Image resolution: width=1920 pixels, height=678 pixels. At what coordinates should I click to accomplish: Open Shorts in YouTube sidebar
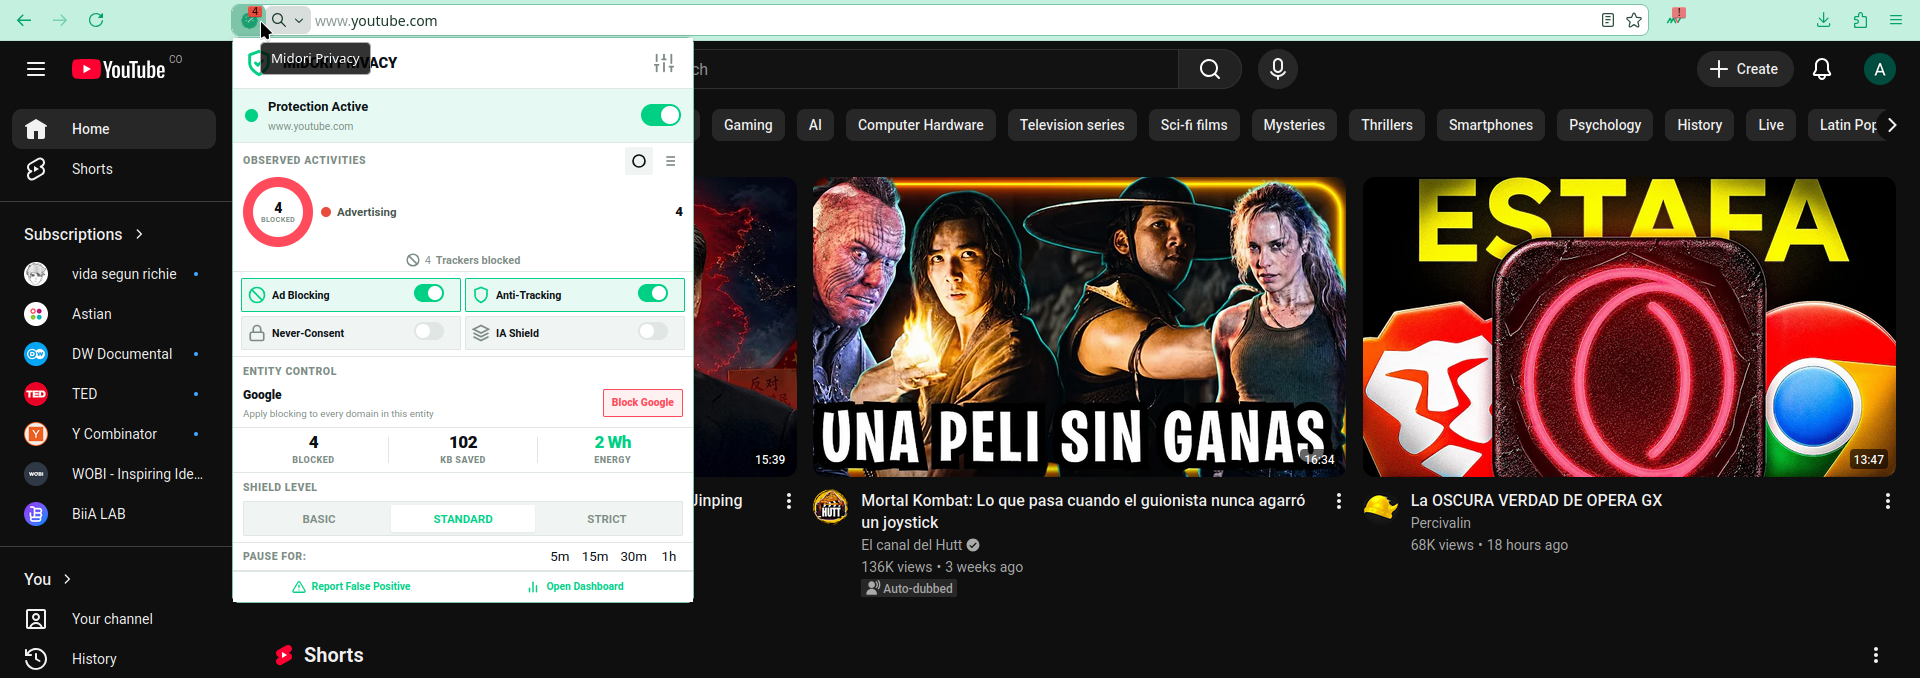point(114,169)
